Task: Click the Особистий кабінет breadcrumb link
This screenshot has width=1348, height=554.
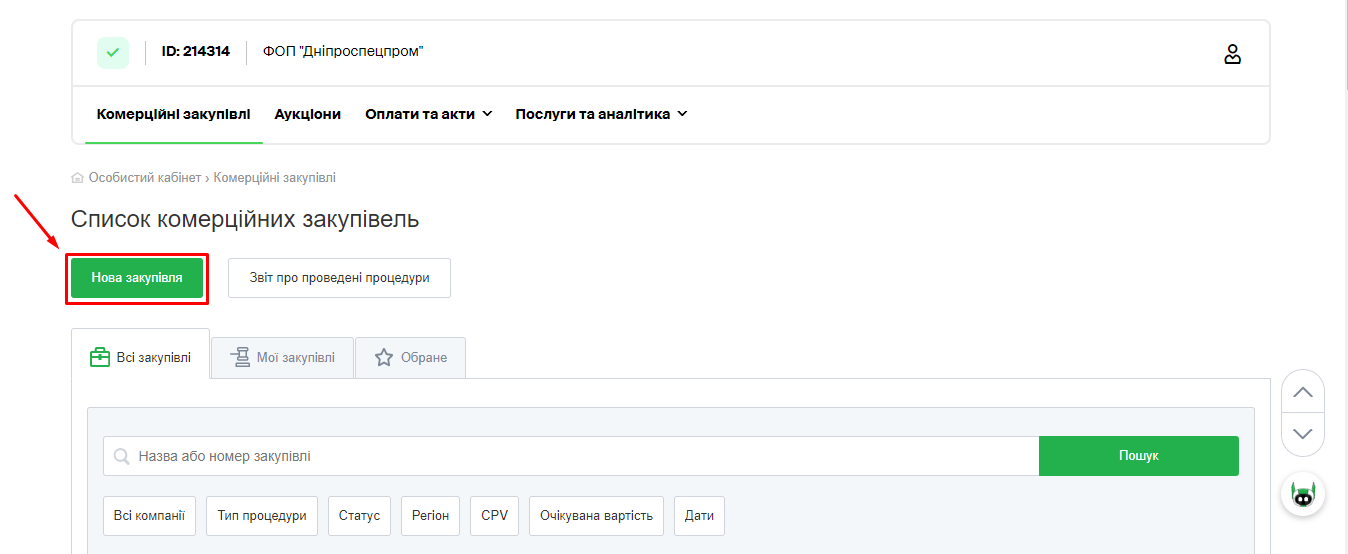Action: click(x=144, y=178)
